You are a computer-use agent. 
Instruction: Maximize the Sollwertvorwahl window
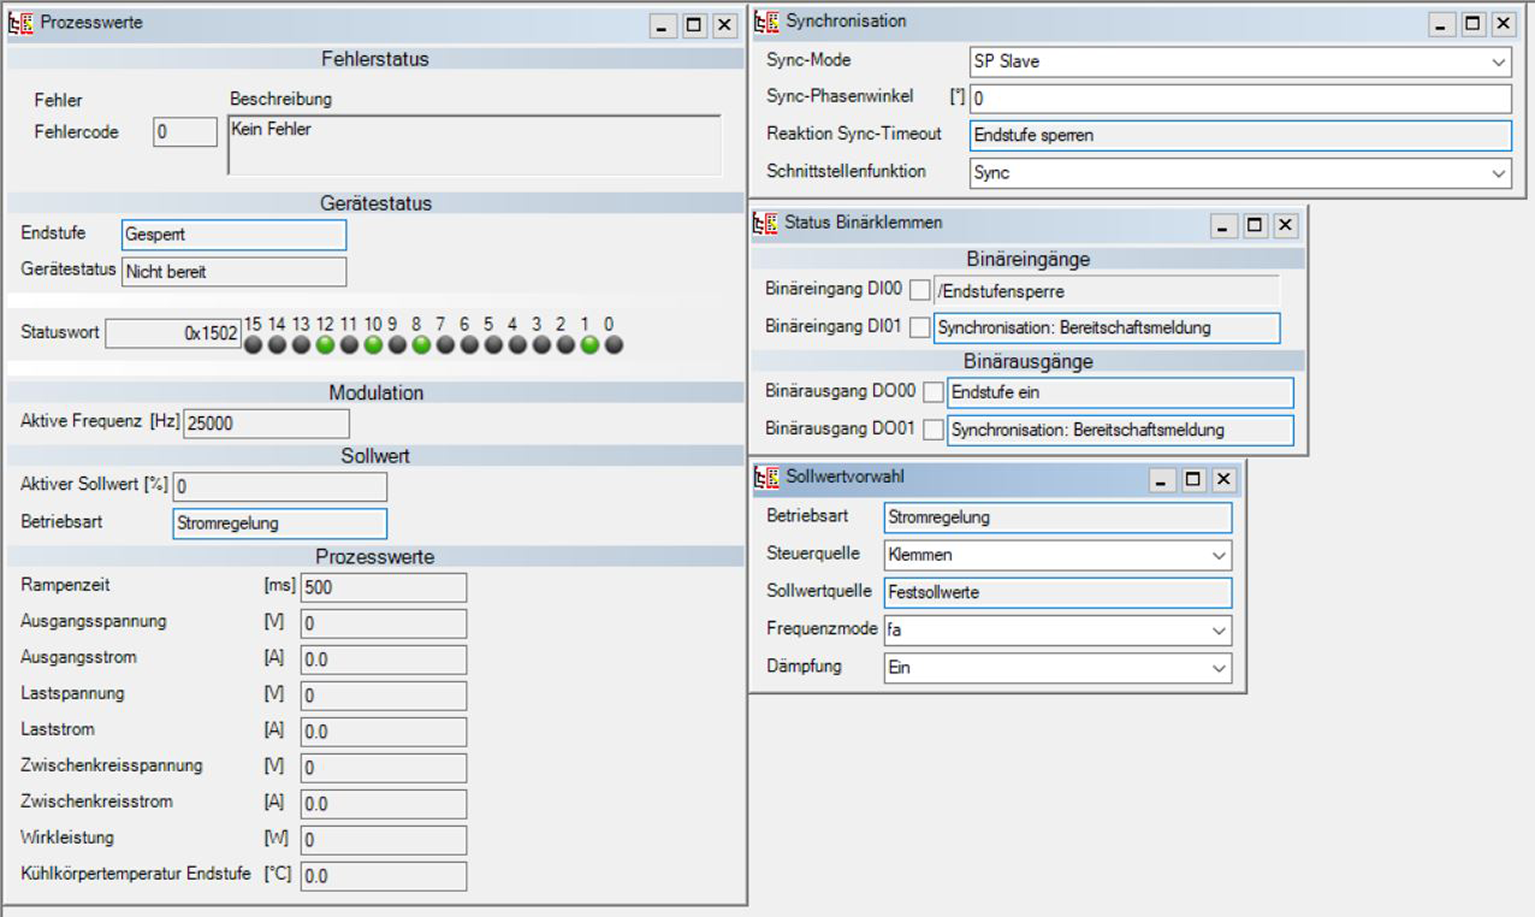(x=1192, y=480)
